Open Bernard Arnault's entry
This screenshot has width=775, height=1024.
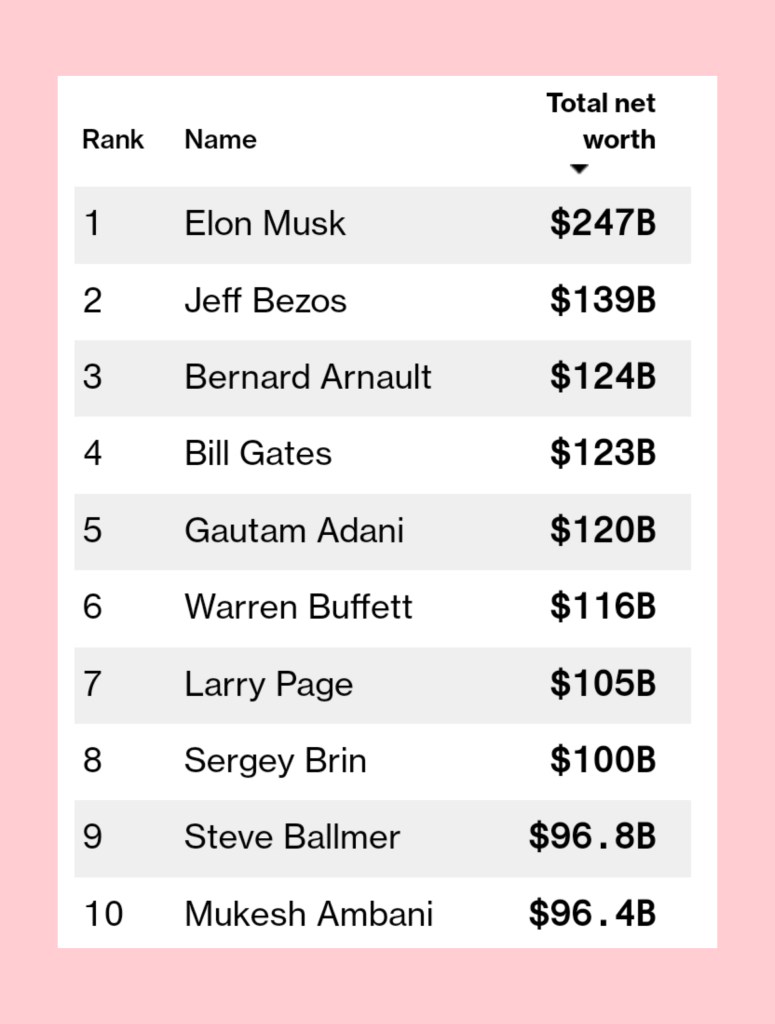(x=308, y=378)
